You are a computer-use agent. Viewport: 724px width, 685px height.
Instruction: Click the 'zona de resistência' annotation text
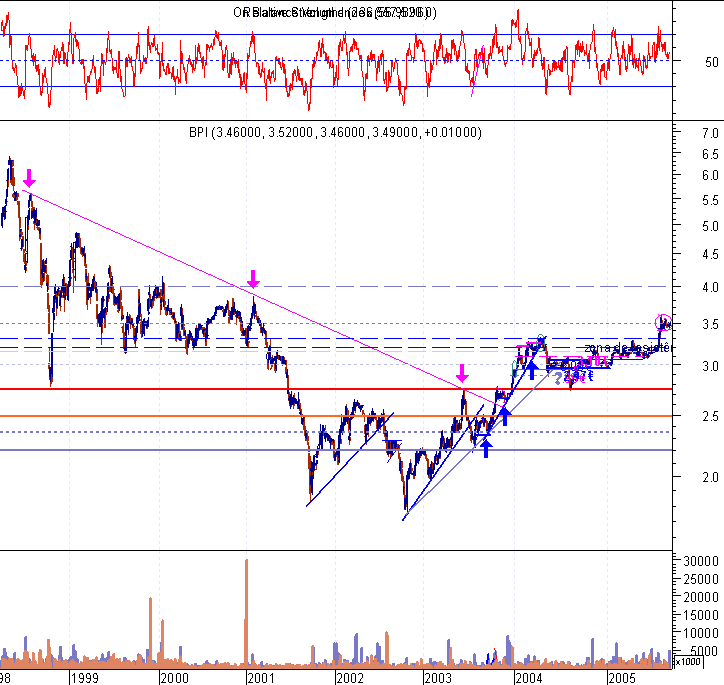click(x=627, y=348)
